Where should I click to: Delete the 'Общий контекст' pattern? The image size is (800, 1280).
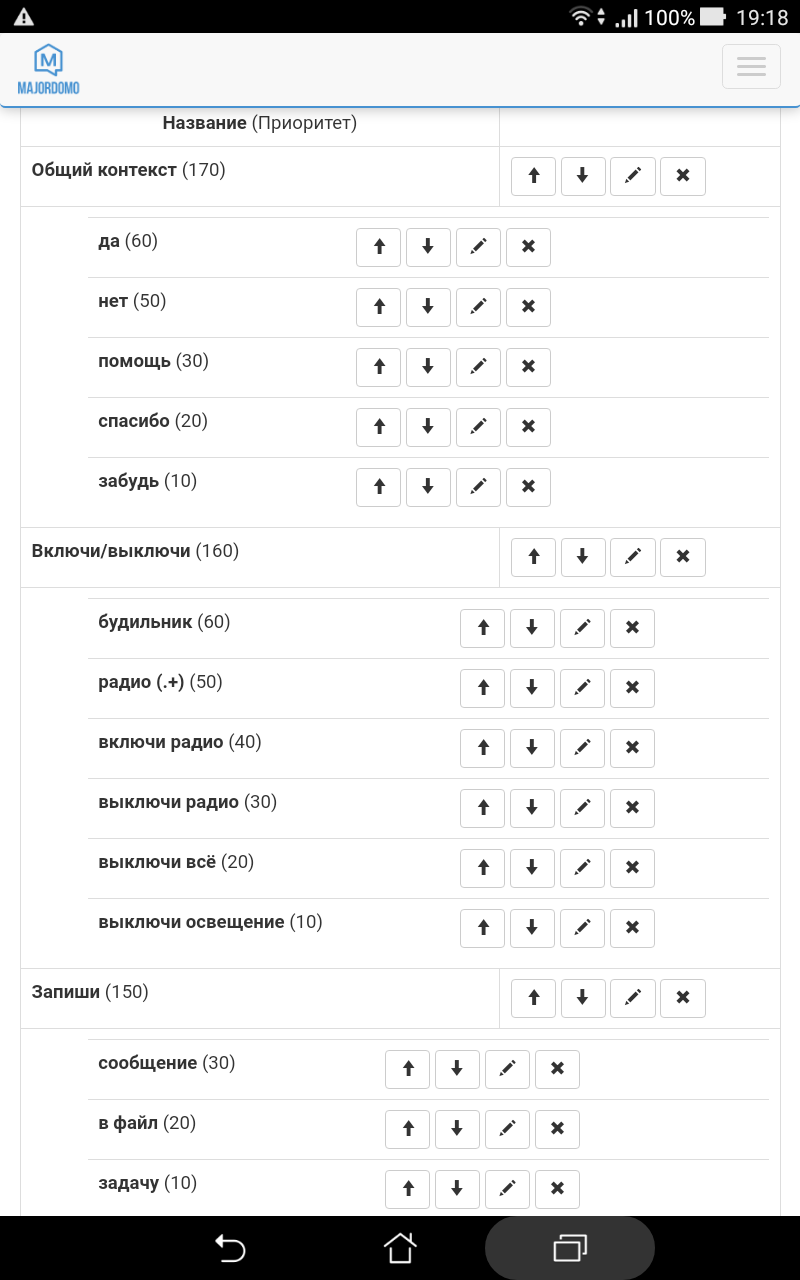pyautogui.click(x=683, y=176)
